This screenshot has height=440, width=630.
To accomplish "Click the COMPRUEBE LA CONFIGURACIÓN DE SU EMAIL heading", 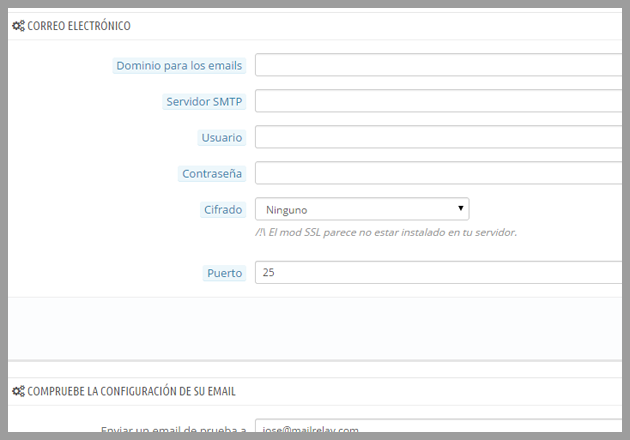I will [x=131, y=391].
